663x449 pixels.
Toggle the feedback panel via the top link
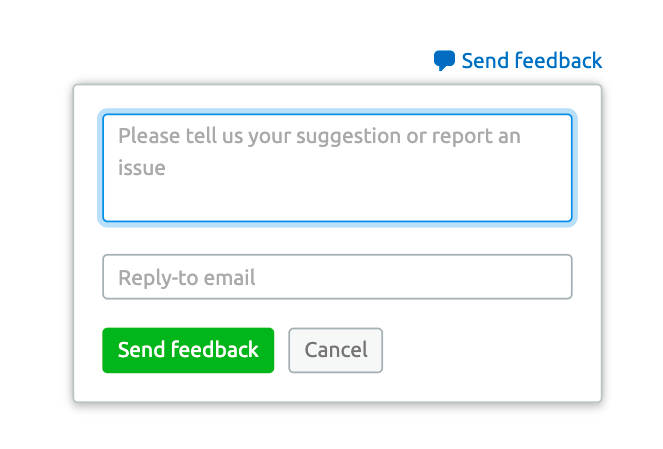[x=531, y=61]
